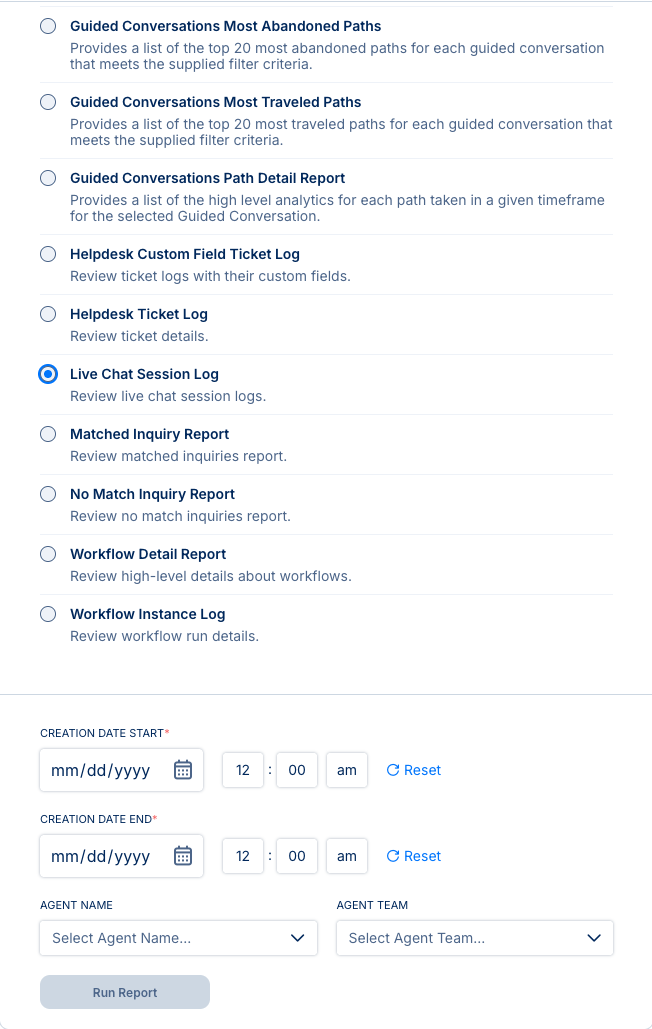The height and width of the screenshot is (1029, 652).
Task: Click the end time minutes field
Action: tap(297, 856)
